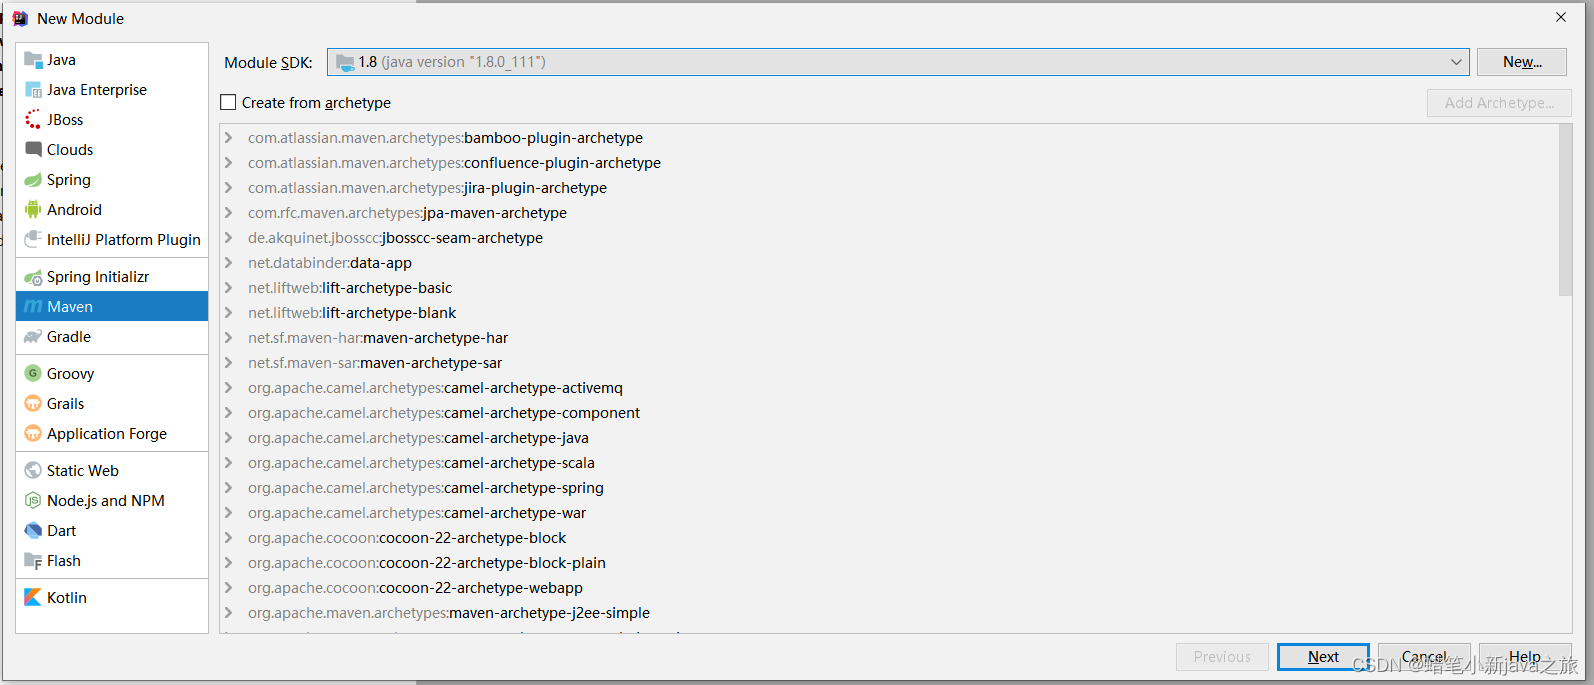
Task: Select maven-archetype-sar row
Action: pos(888,363)
